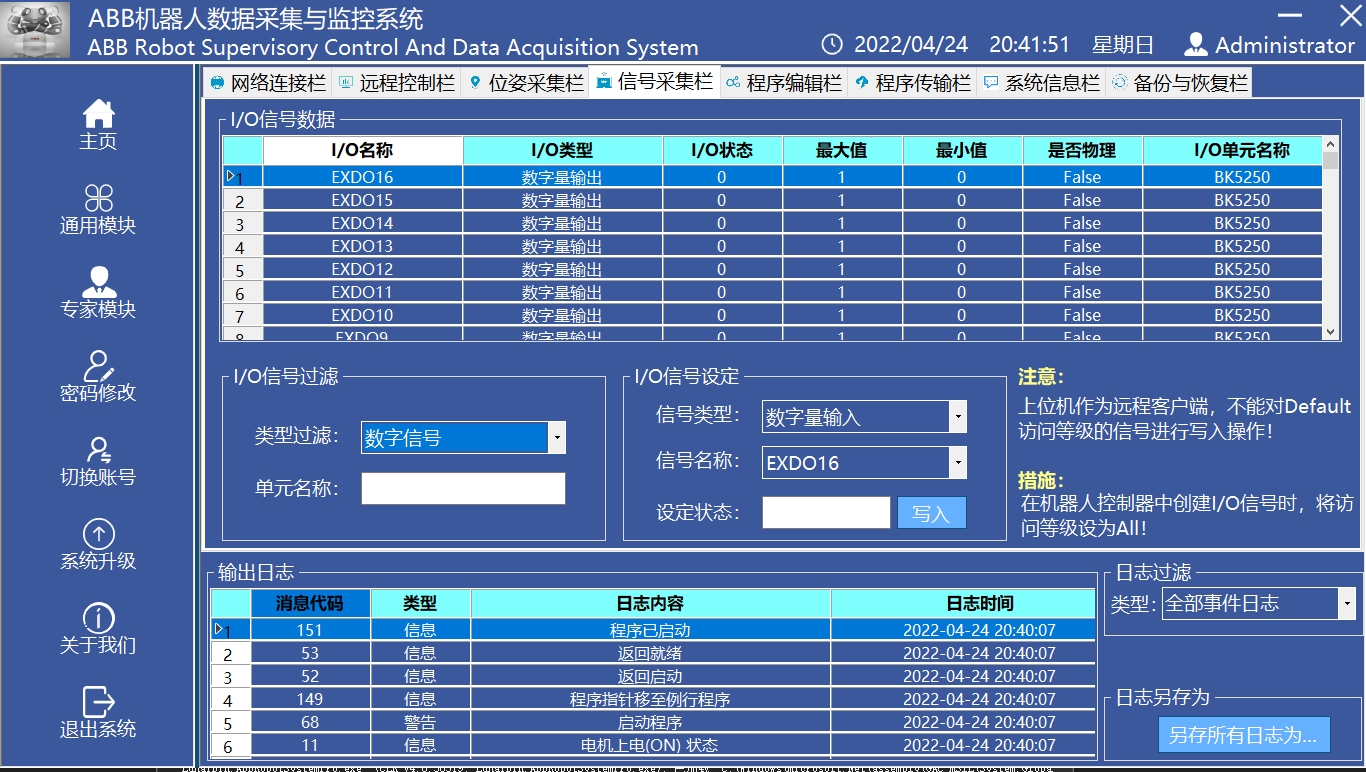Sort by the I/O名称 column header
The image size is (1366, 772).
pos(362,150)
